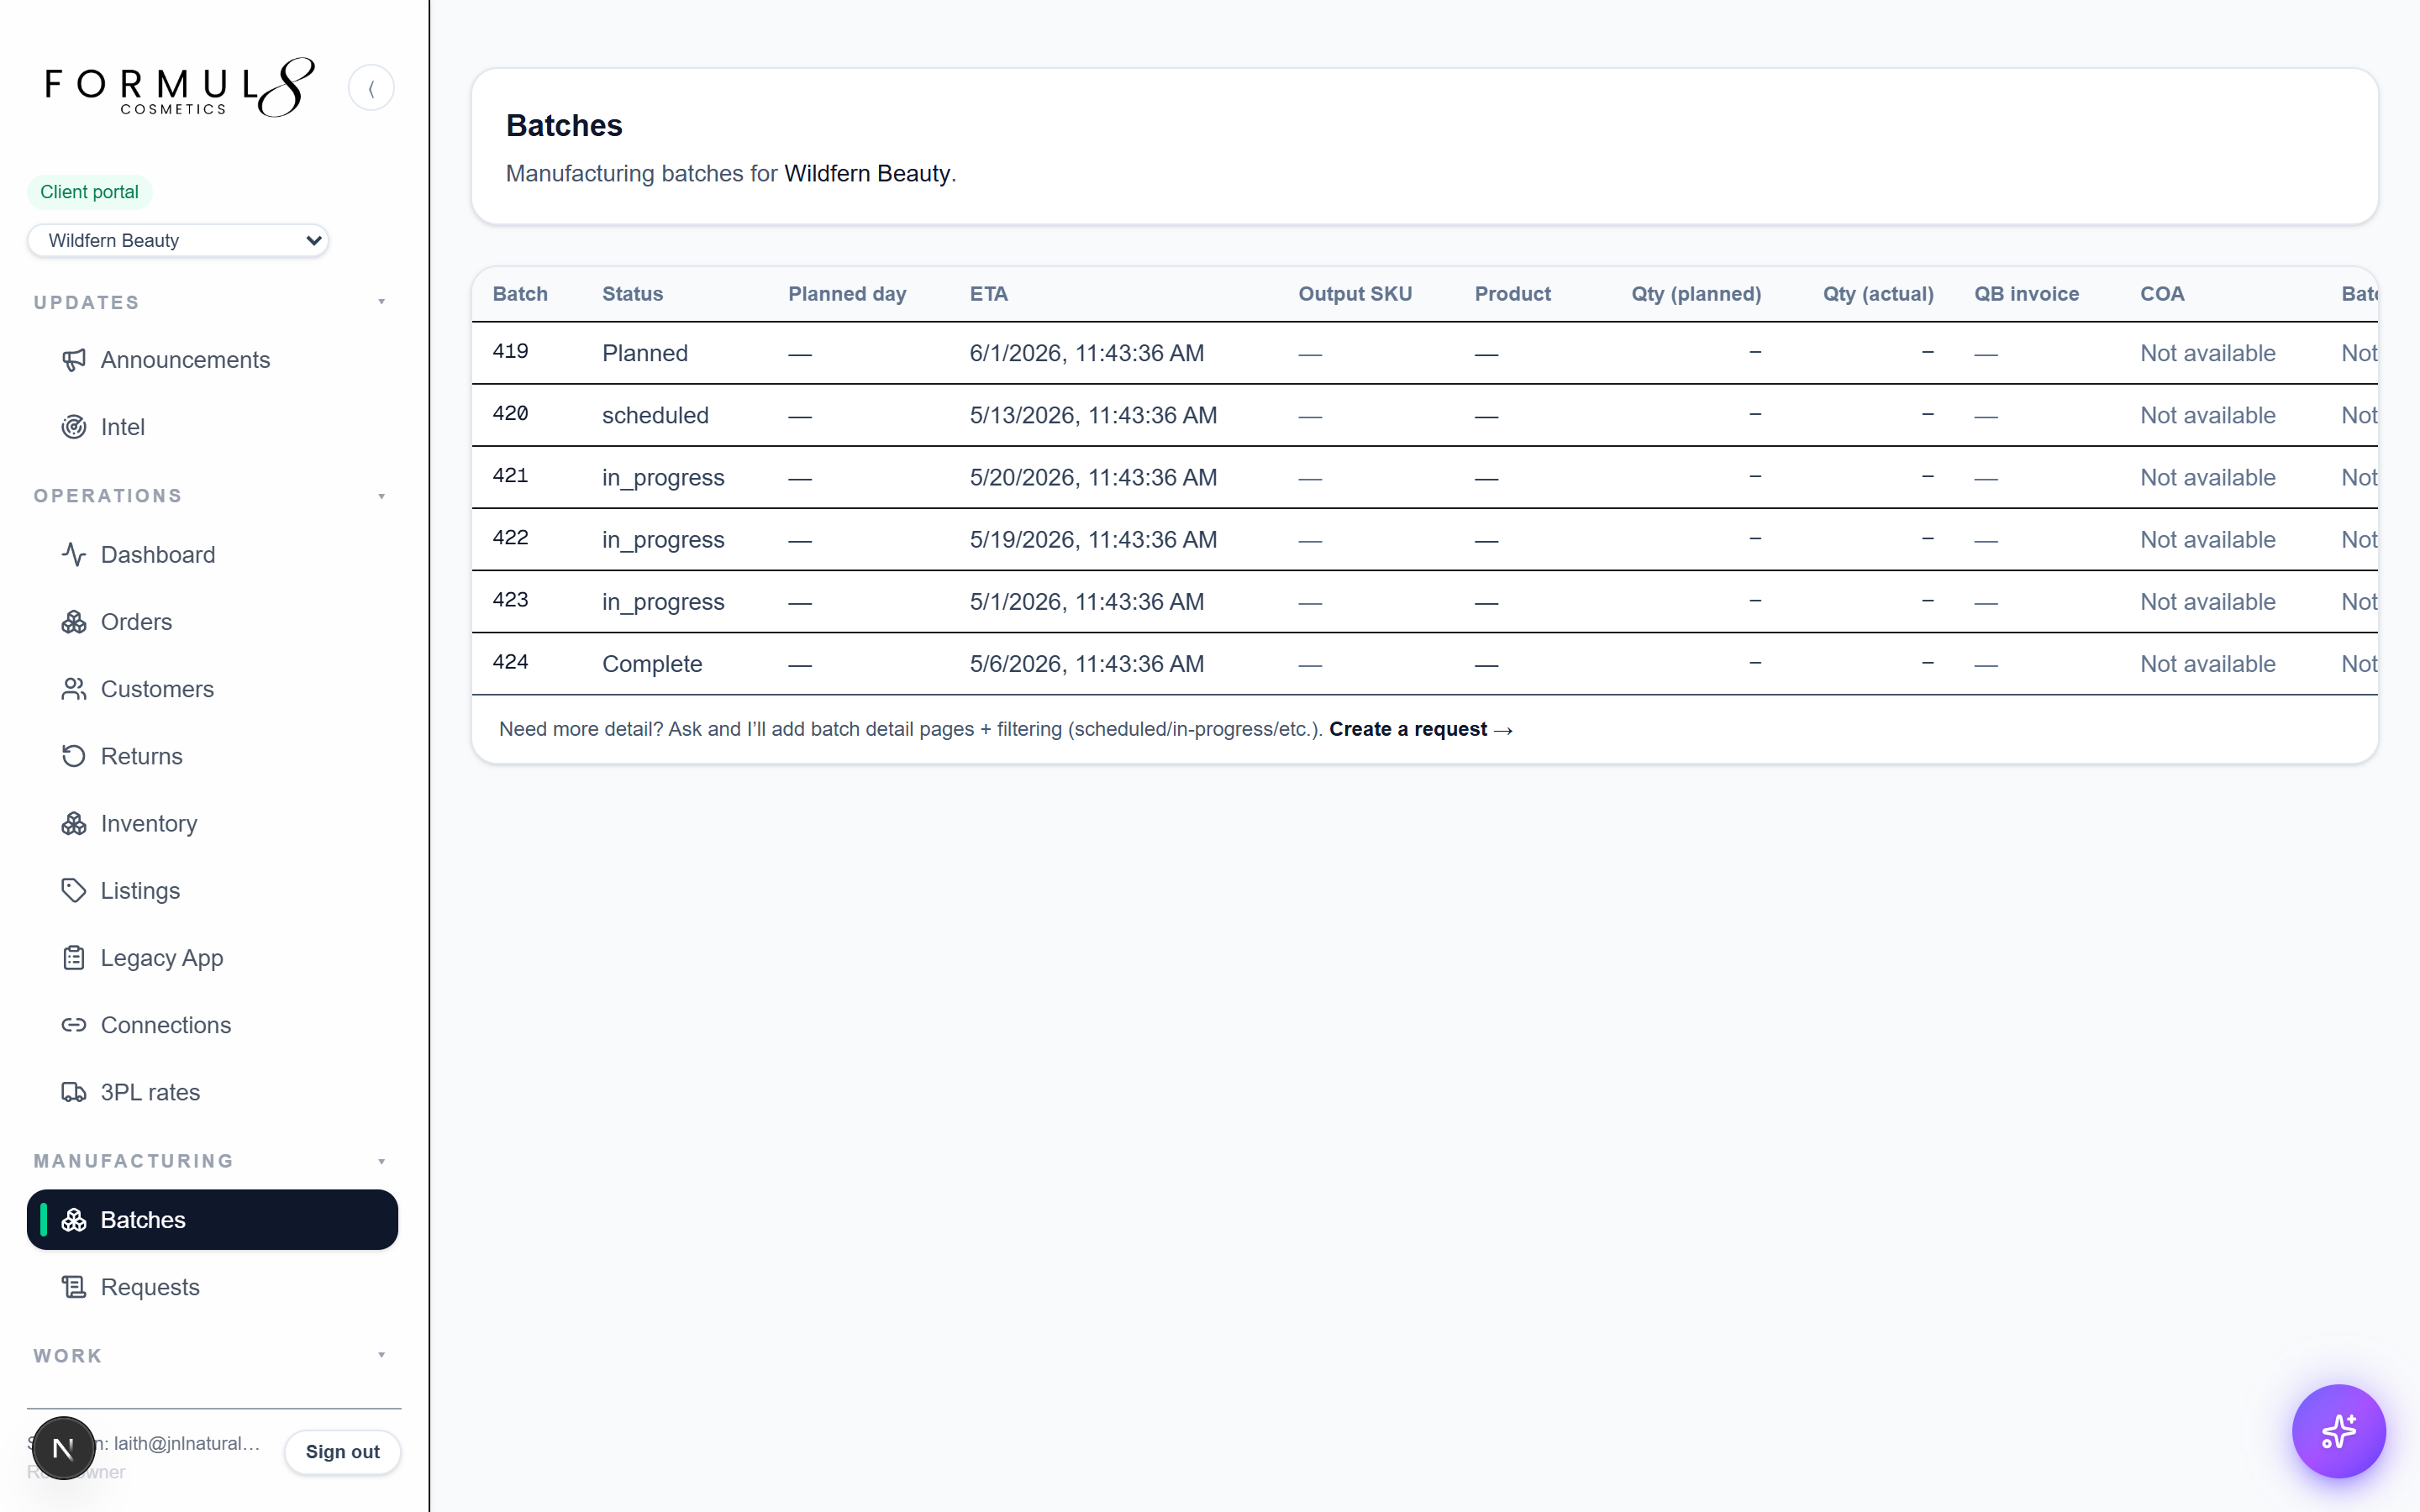Viewport: 2420px width, 1512px height.
Task: Click the Batch column header
Action: pyautogui.click(x=520, y=294)
